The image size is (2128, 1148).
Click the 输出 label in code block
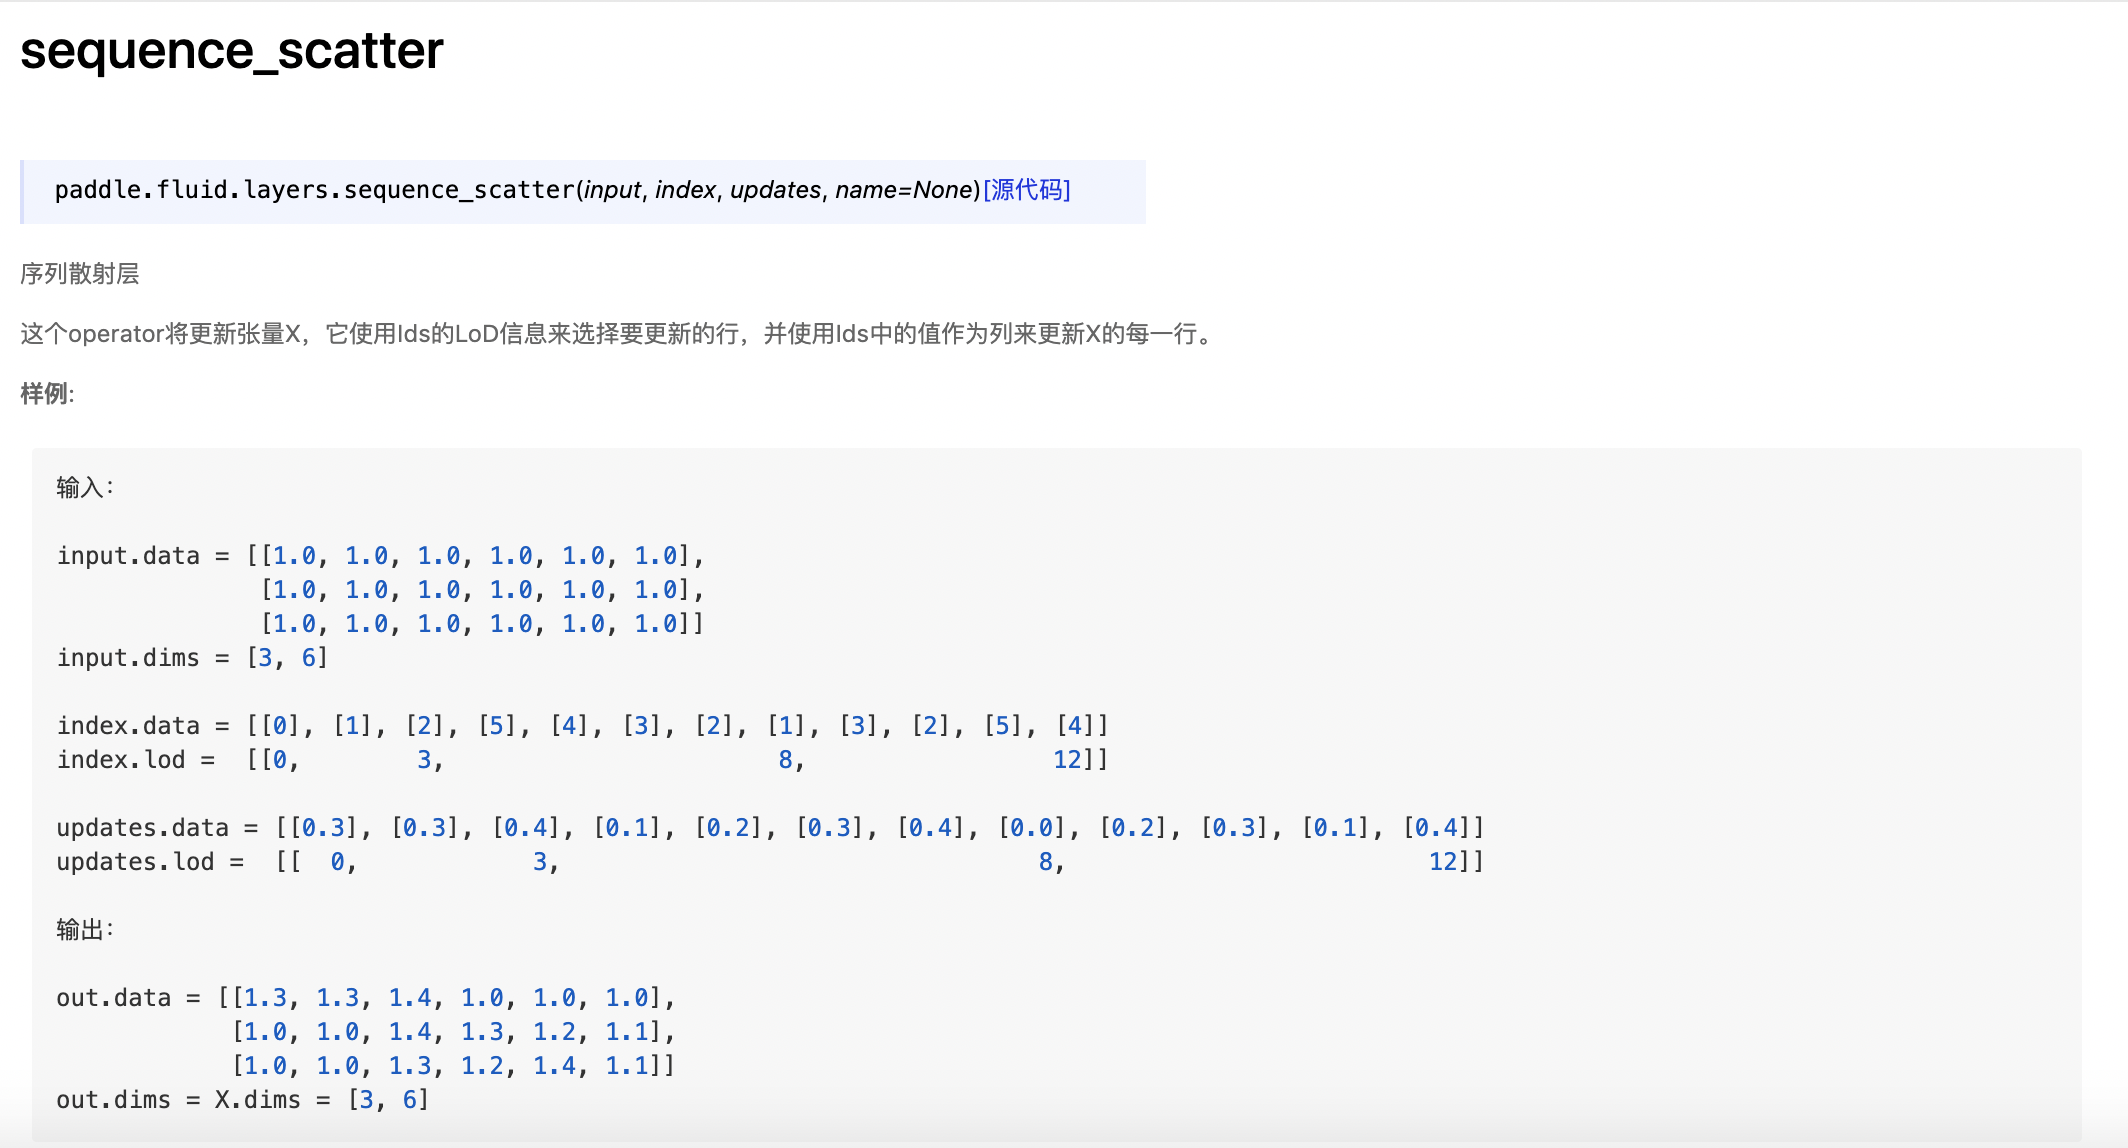84,930
